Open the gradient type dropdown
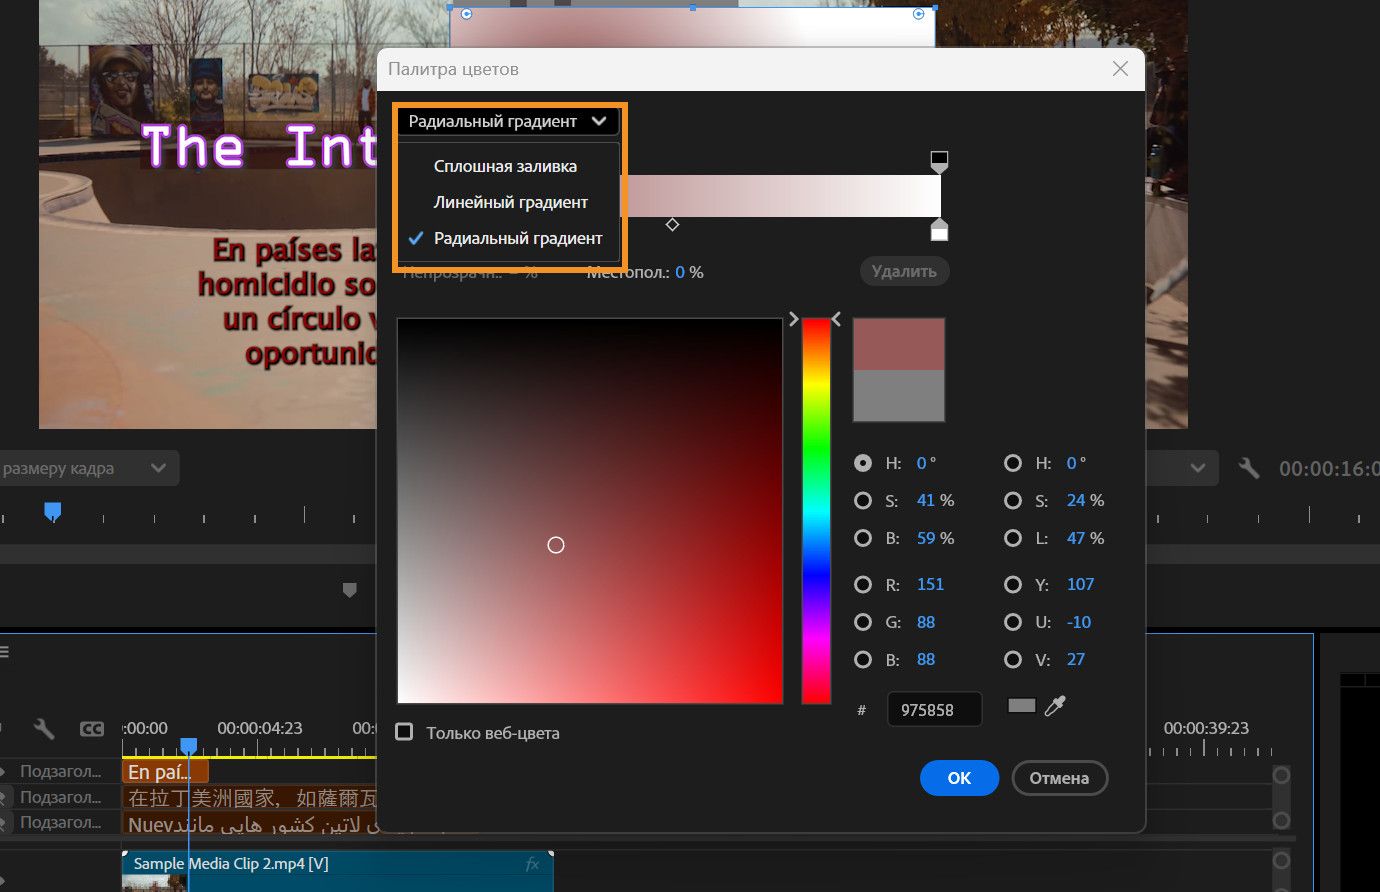Screen dimensions: 1380x892 click(508, 121)
